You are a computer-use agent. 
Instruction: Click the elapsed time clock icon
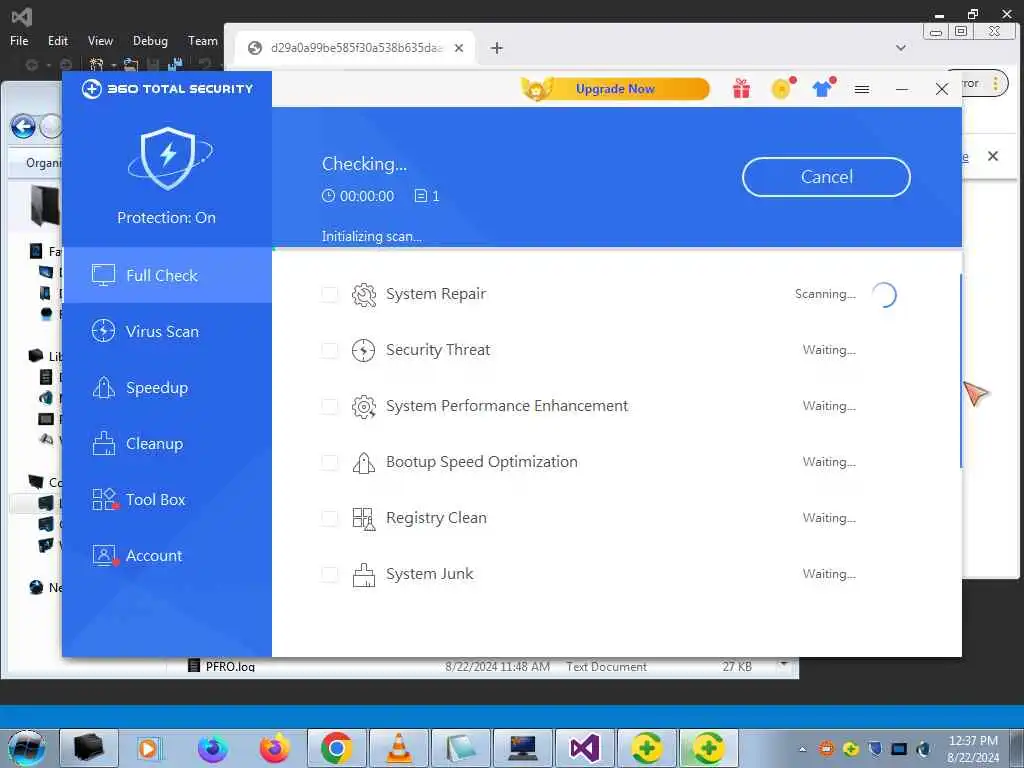point(328,195)
